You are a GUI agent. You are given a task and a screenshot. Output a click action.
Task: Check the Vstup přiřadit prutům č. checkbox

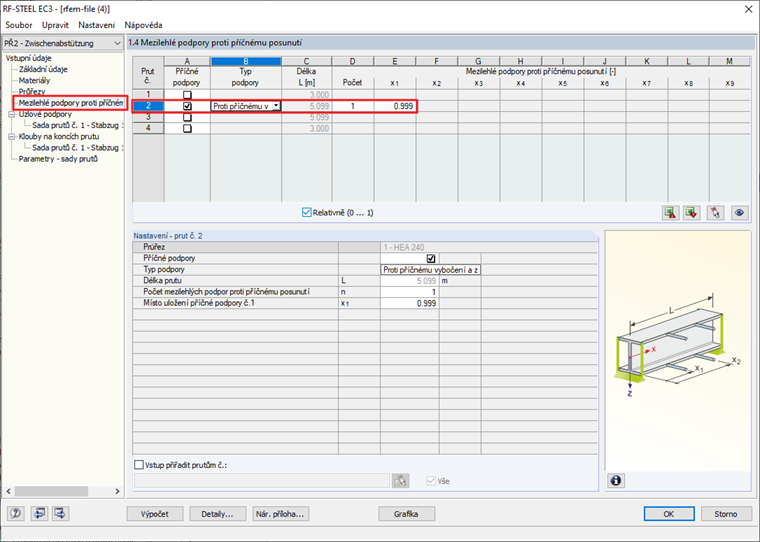click(139, 465)
